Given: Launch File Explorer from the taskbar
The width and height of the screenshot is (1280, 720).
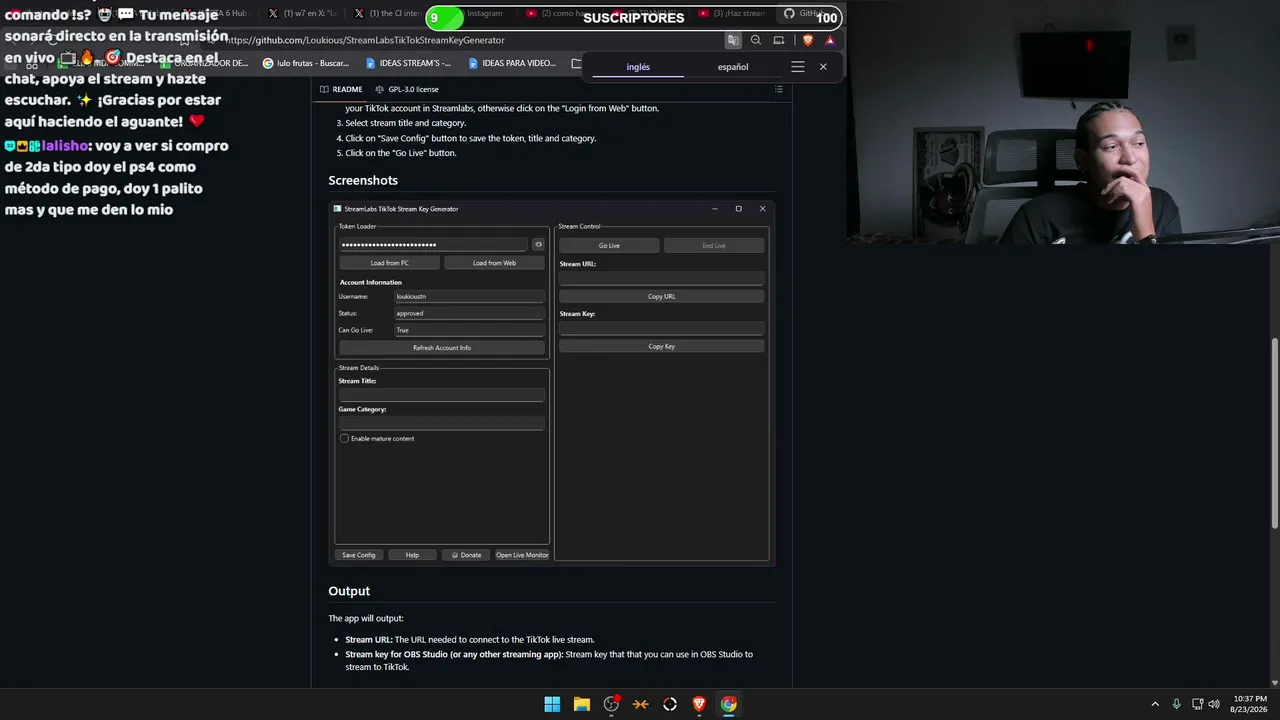Looking at the screenshot, I should point(582,704).
